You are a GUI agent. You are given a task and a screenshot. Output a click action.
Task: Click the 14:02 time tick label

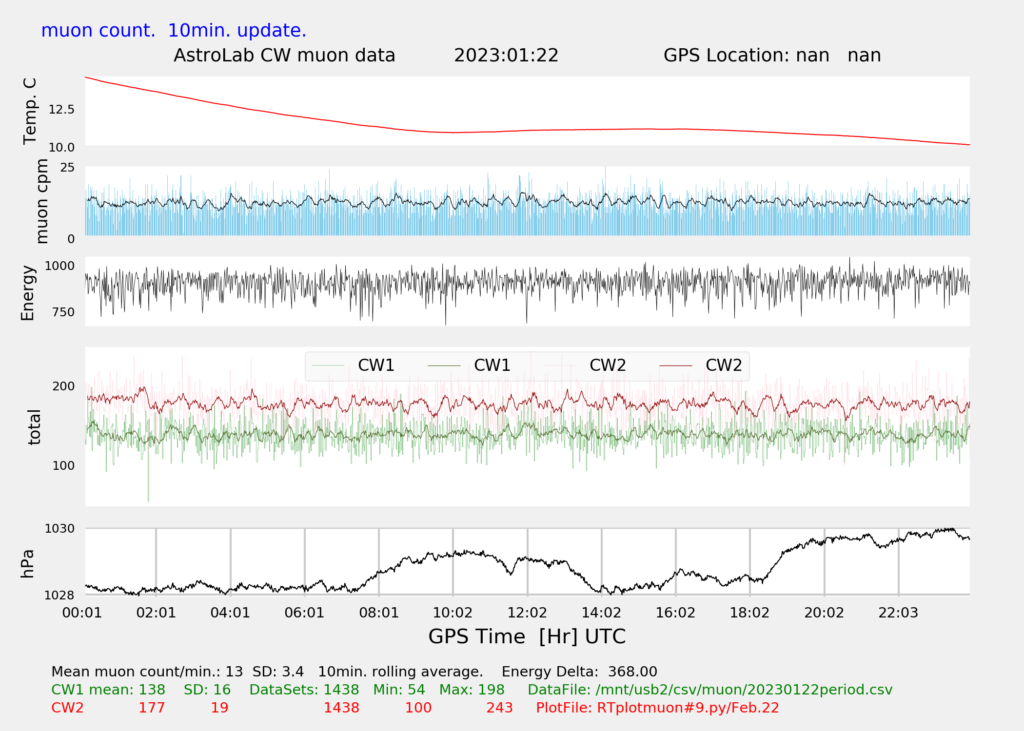pos(601,613)
